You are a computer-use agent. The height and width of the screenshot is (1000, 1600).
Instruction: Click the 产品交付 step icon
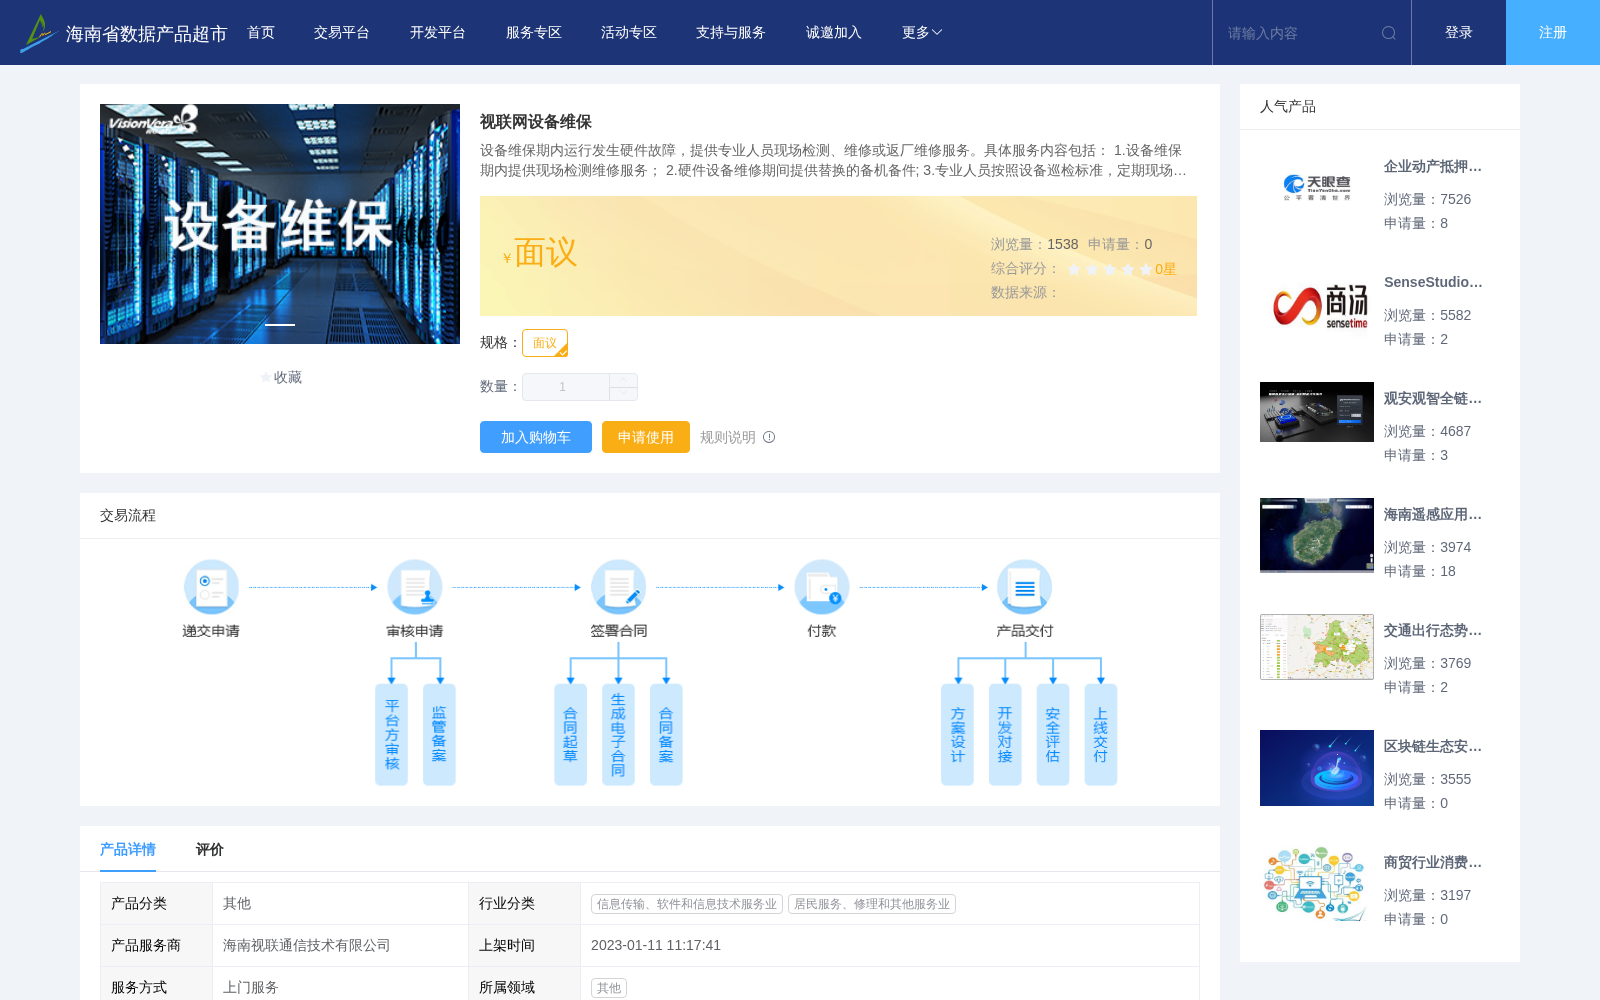tap(1025, 587)
